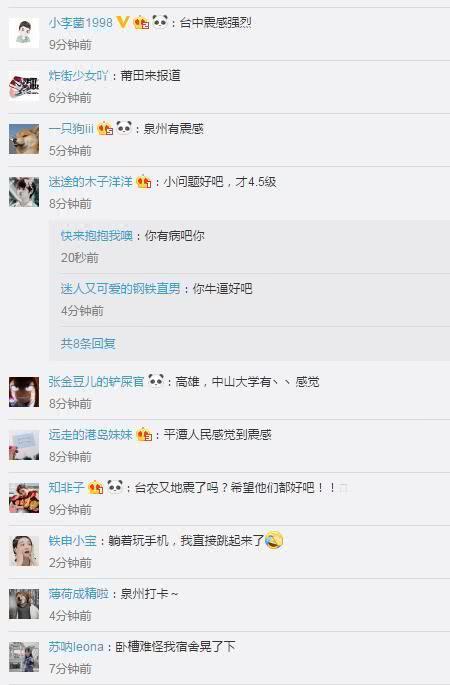450x685 pixels.
Task: Click the laughing-crying emoji in 铁申小宝's comment
Action: click(x=274, y=540)
